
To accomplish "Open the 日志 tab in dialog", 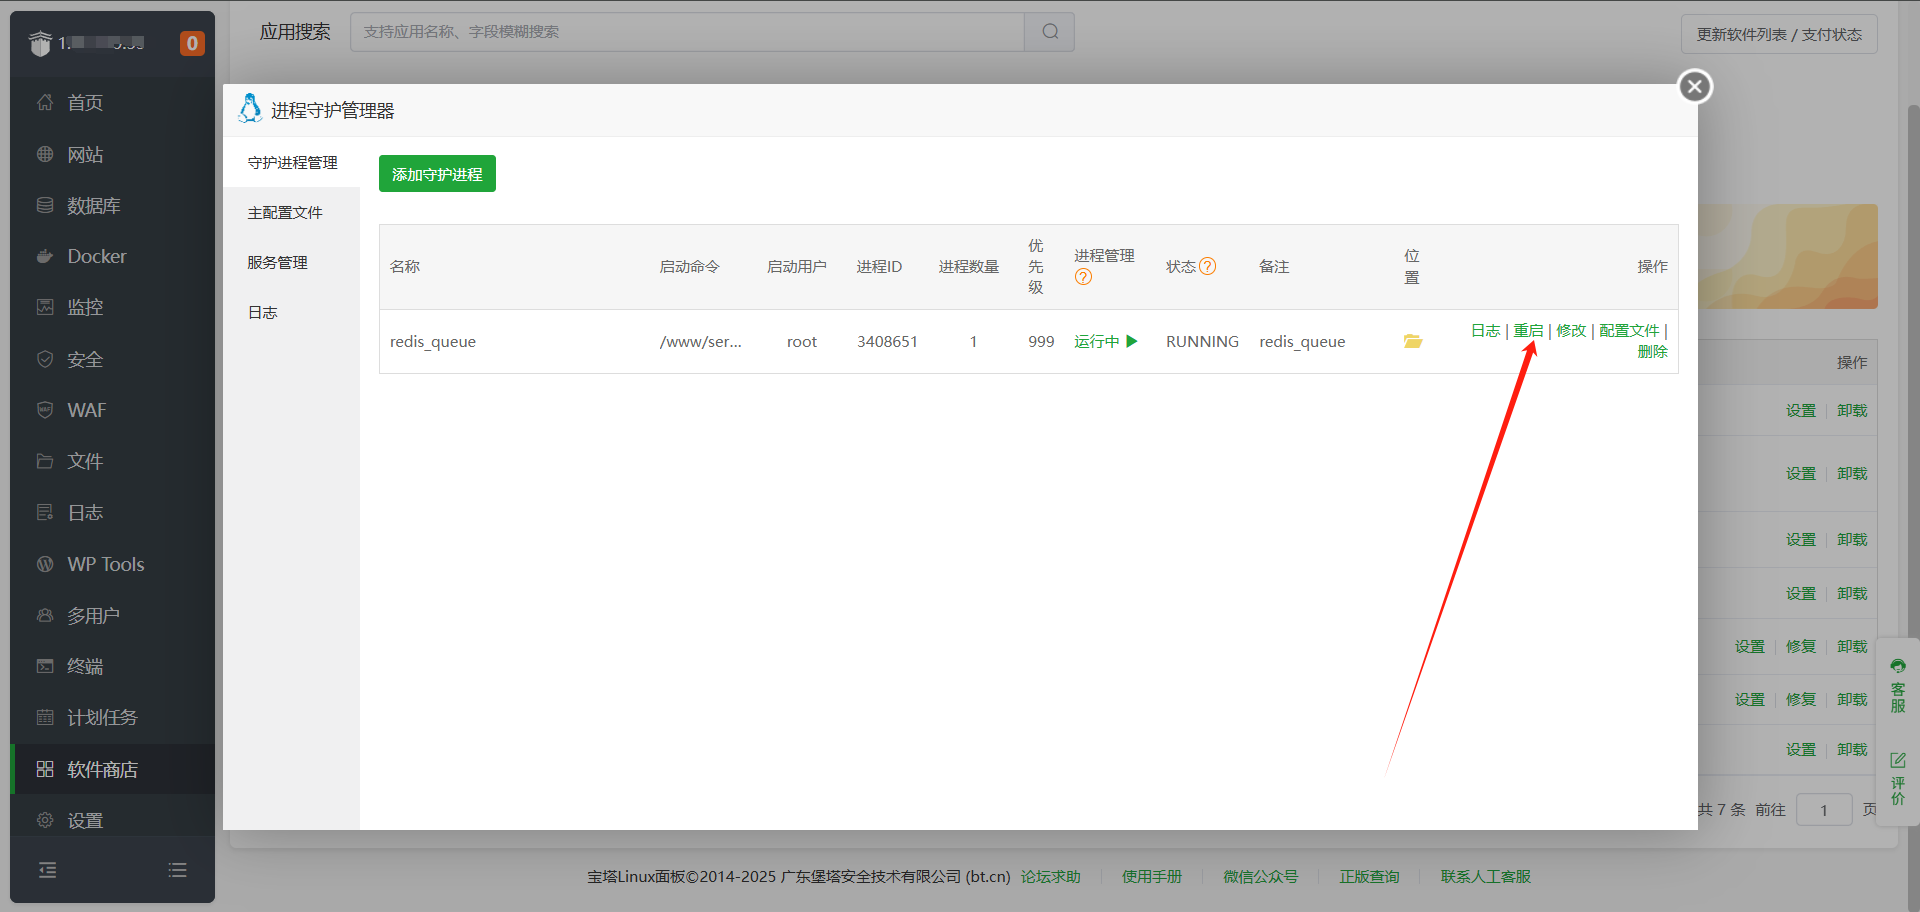I will (x=263, y=313).
